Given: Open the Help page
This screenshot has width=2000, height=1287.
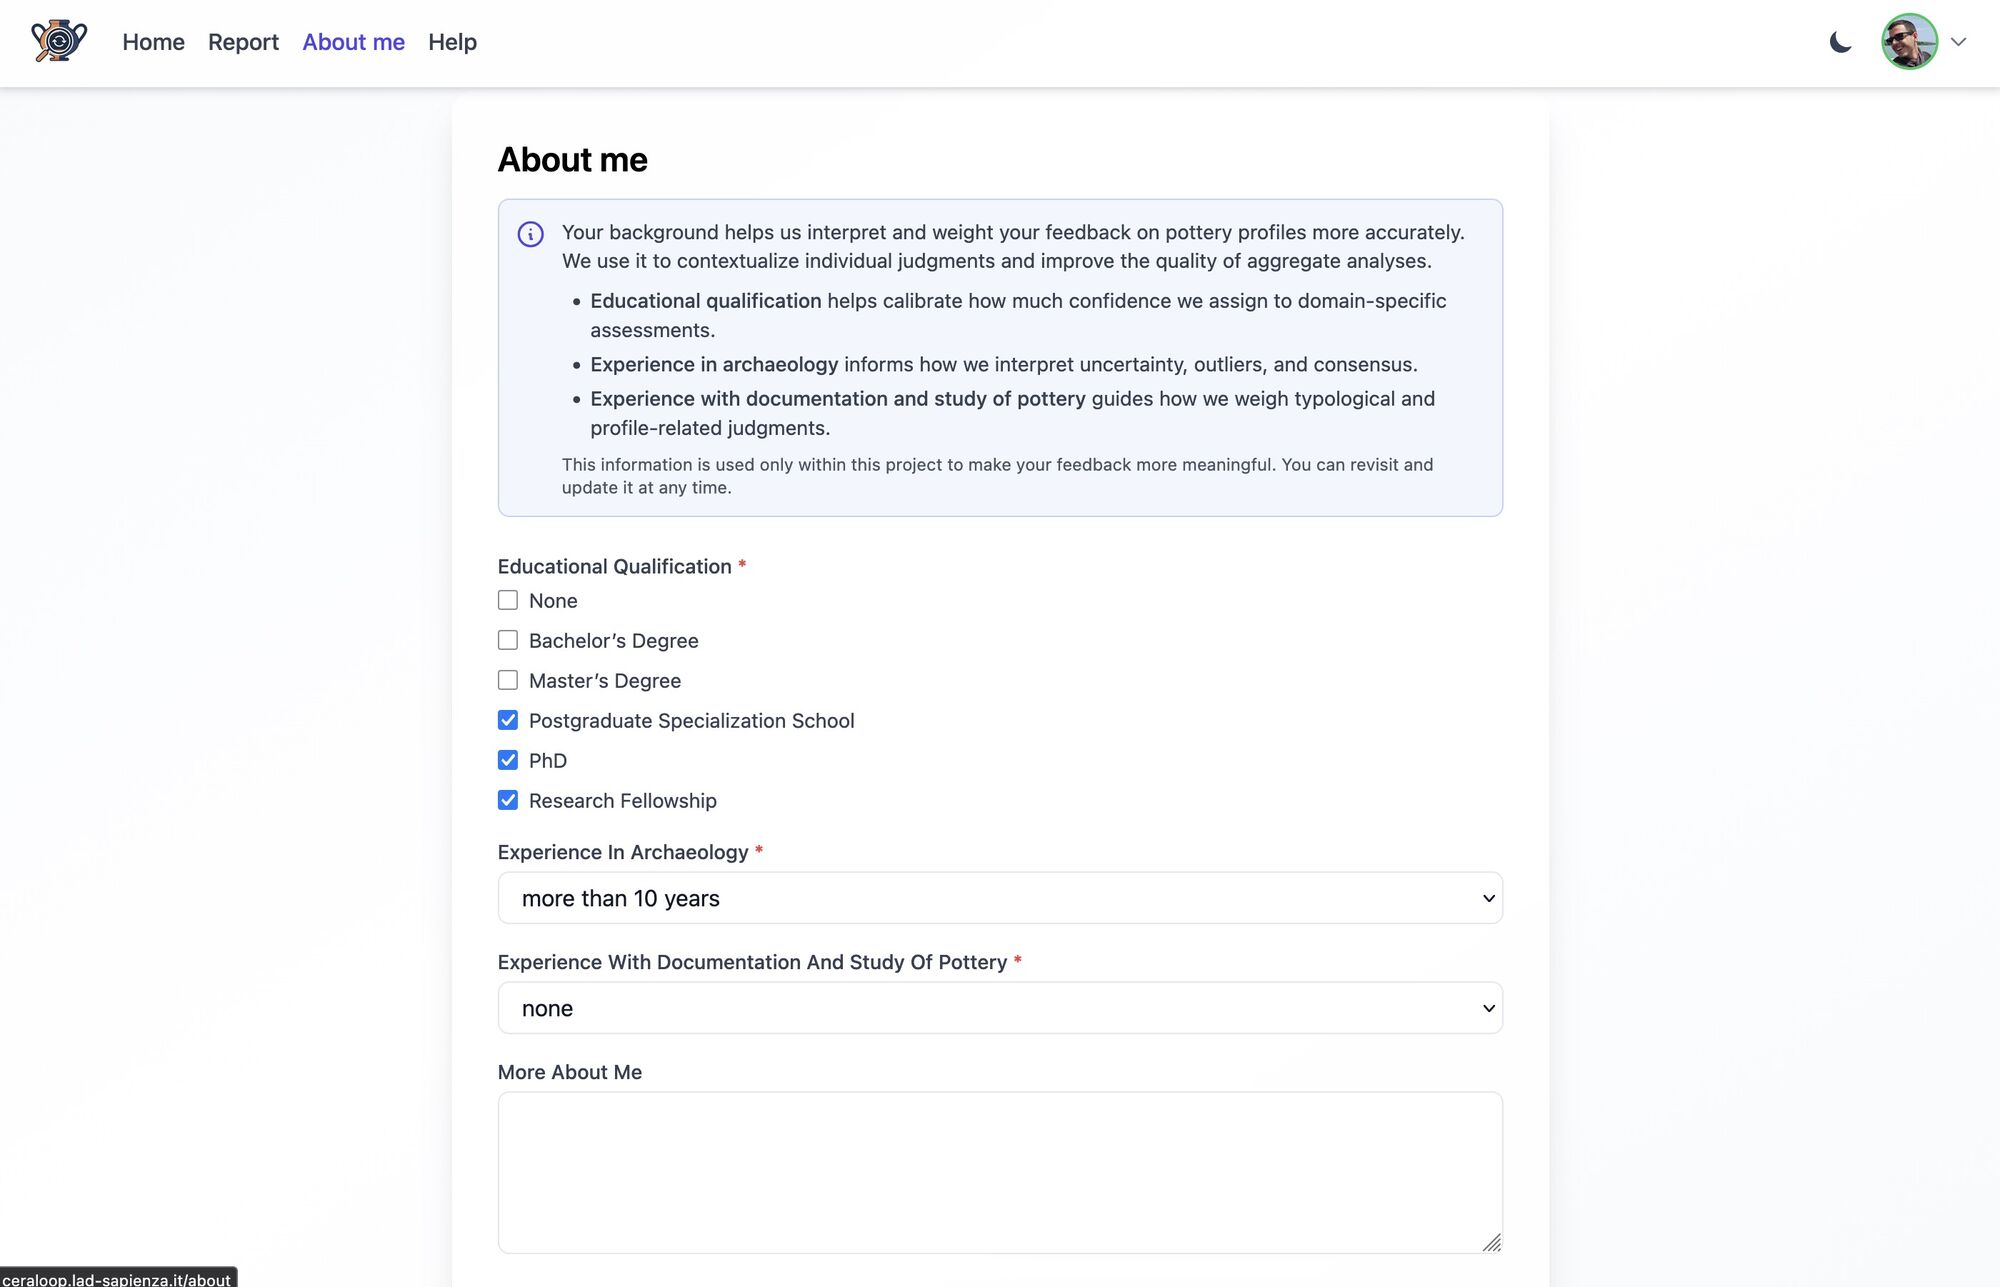Looking at the screenshot, I should coord(452,42).
